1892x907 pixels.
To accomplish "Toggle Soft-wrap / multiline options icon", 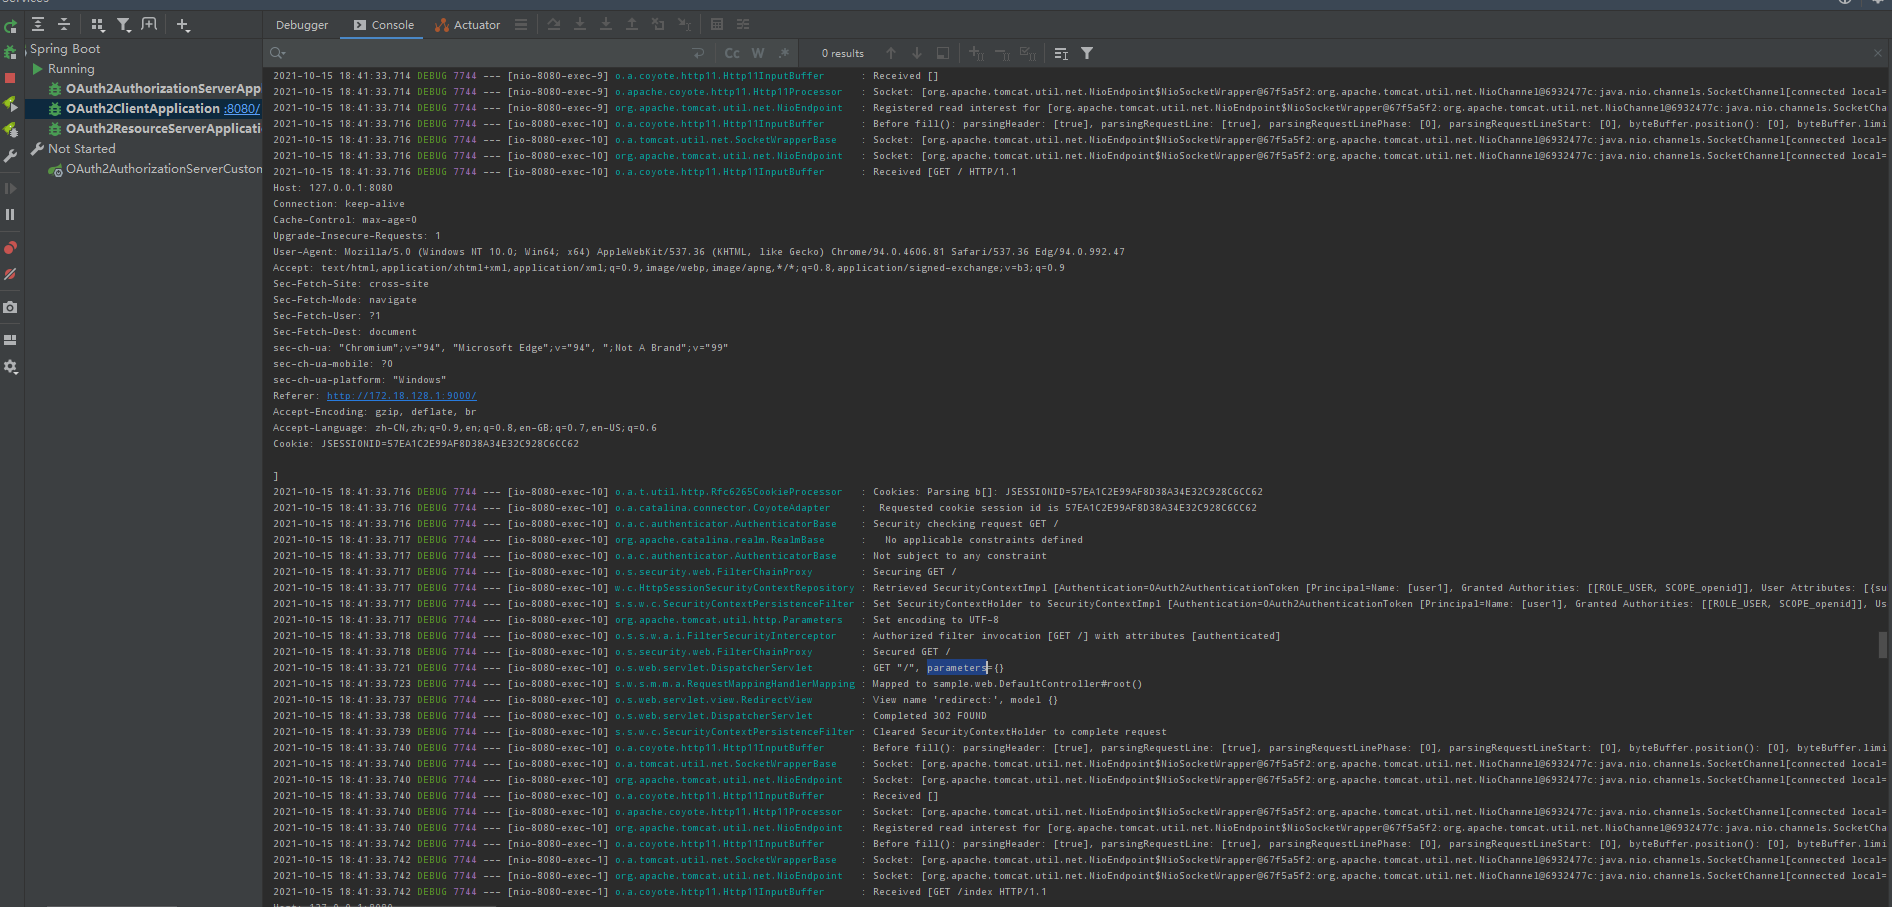I will tap(1061, 53).
